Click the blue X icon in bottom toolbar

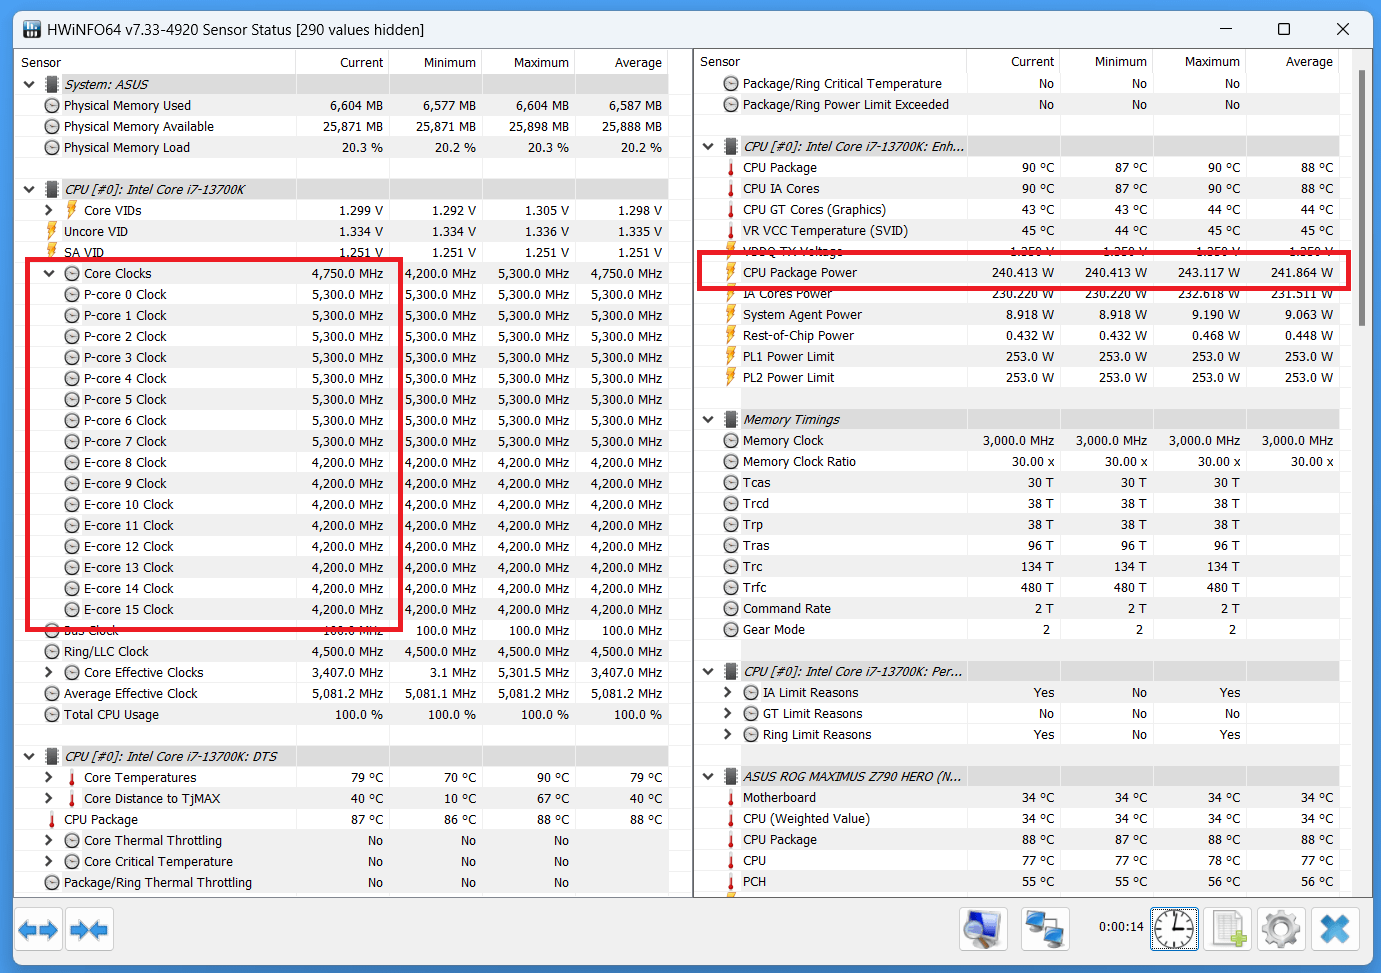coord(1335,929)
